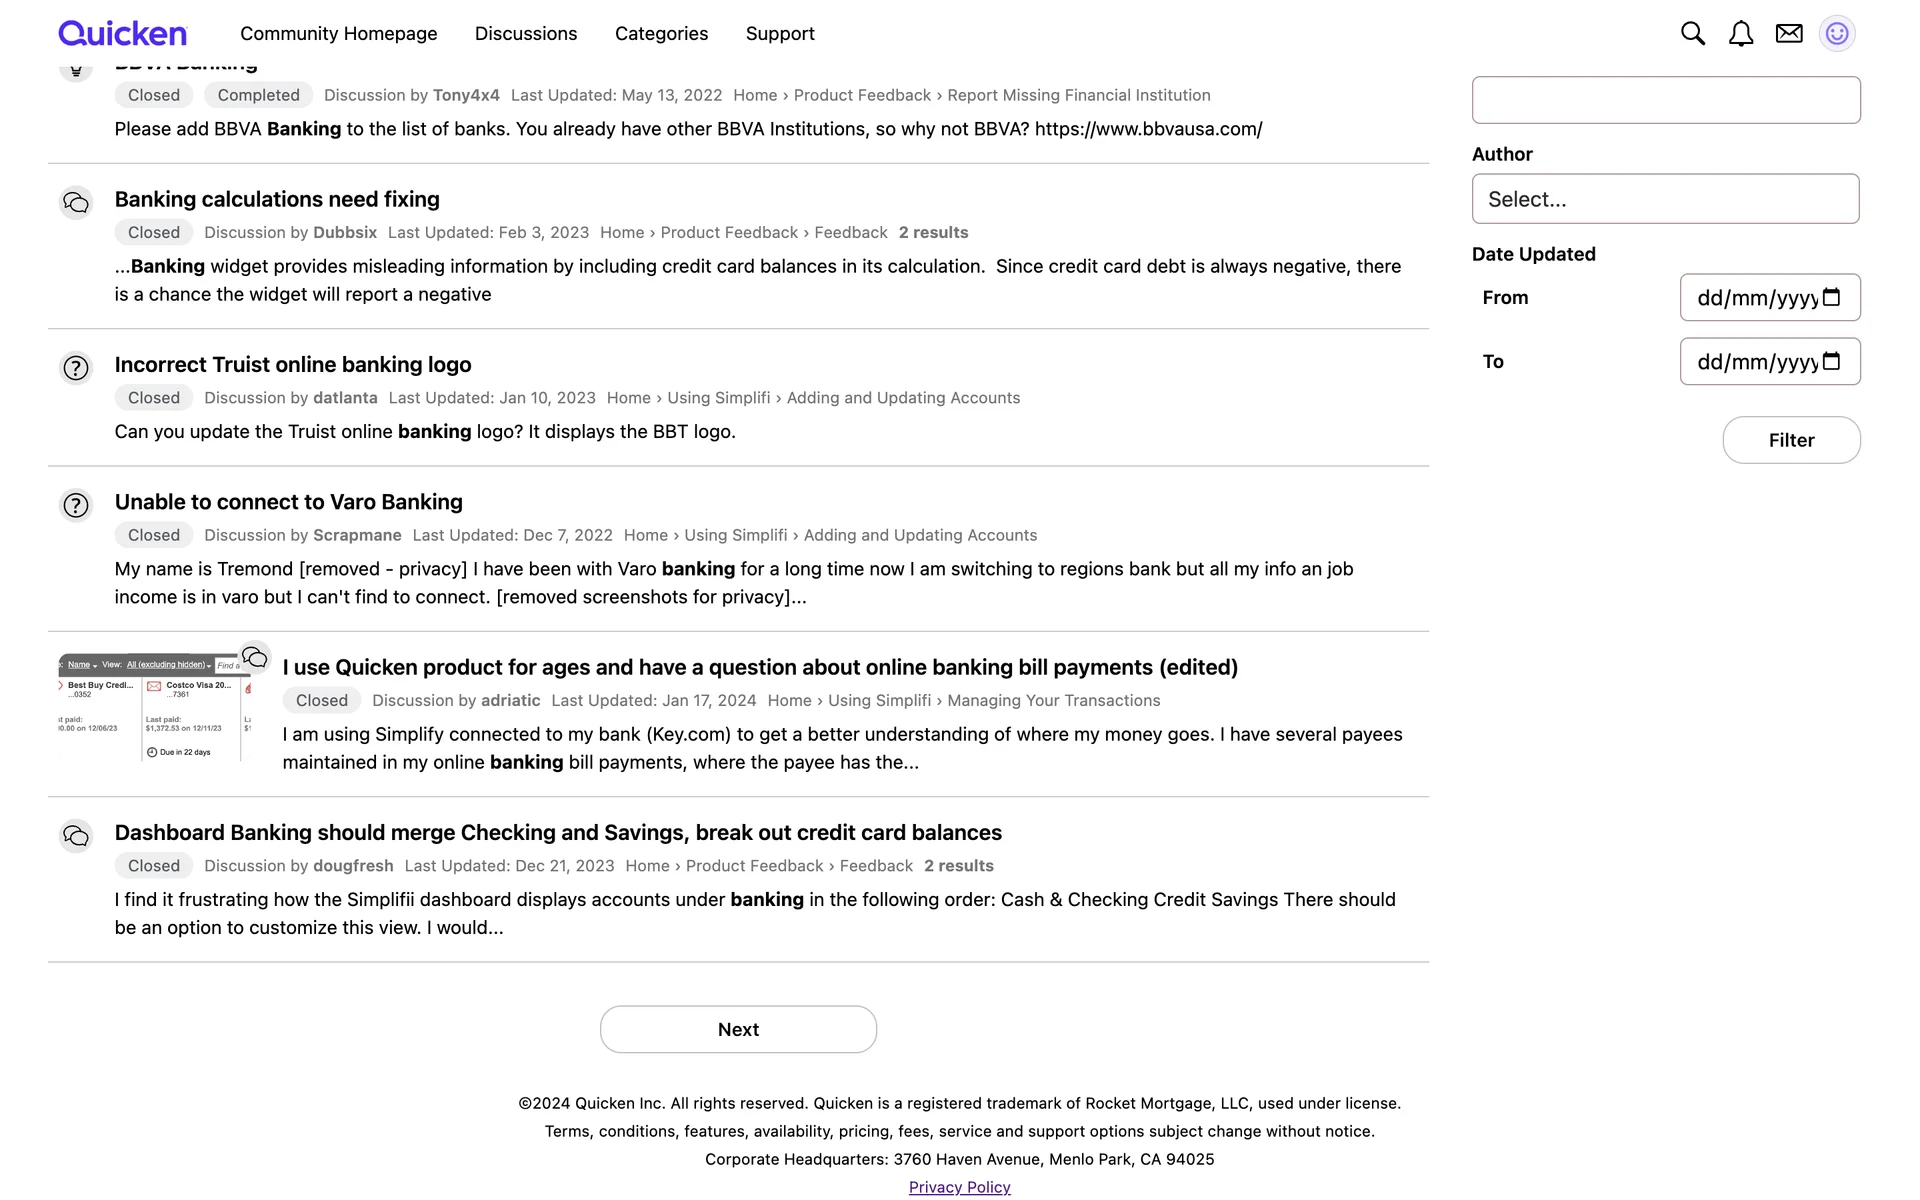Click question icon beside Incorrect Truist post

(x=76, y=368)
